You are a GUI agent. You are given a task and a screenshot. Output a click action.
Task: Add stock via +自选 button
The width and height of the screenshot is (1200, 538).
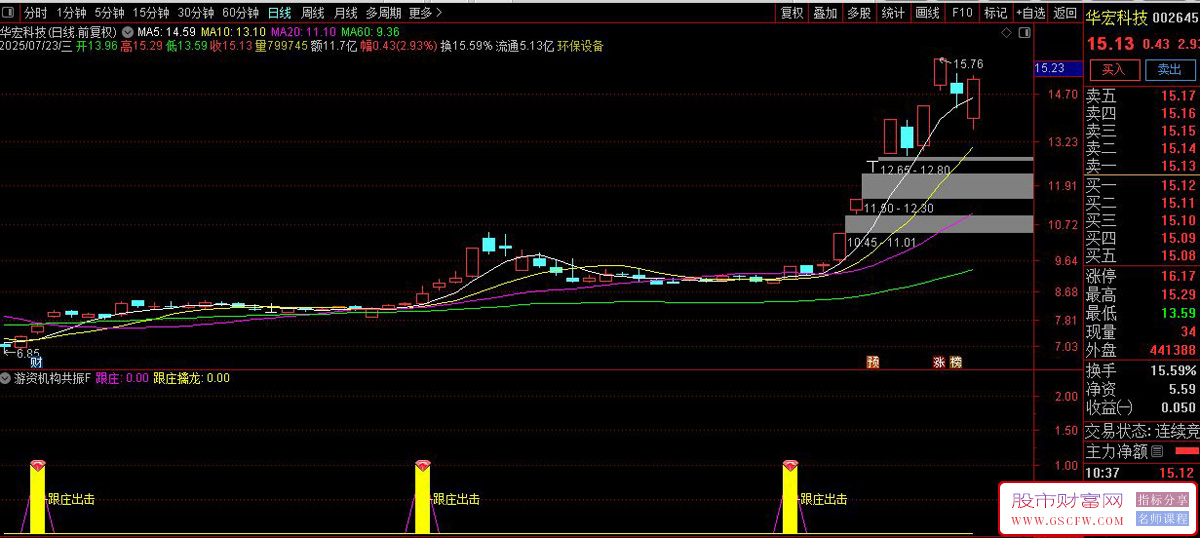1030,13
